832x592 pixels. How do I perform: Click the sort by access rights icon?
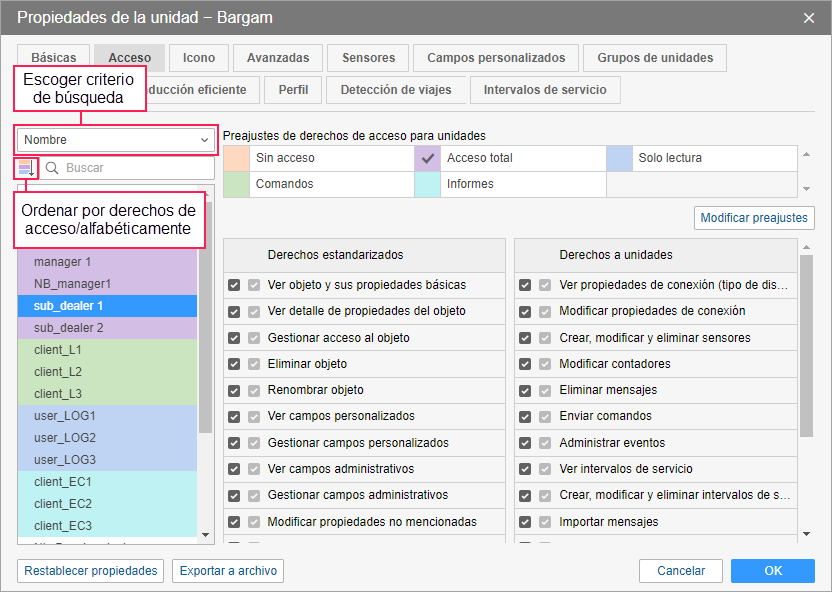pos(26,168)
